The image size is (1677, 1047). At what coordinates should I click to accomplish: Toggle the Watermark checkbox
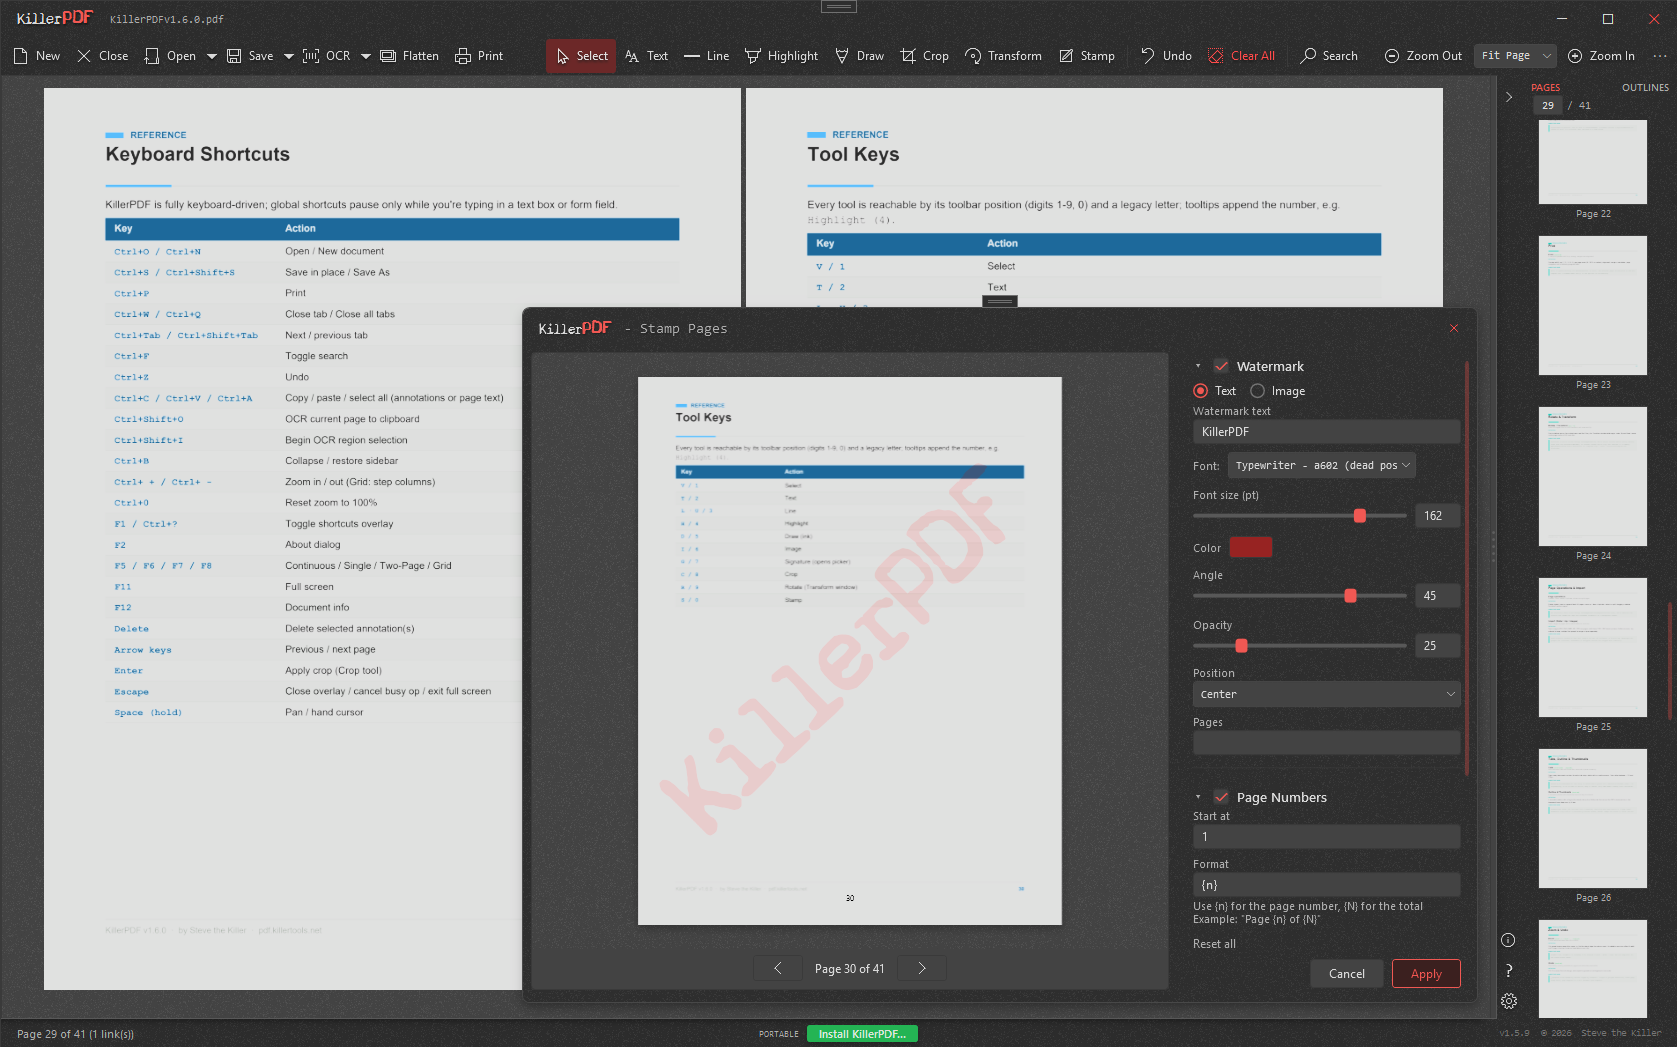point(1221,366)
